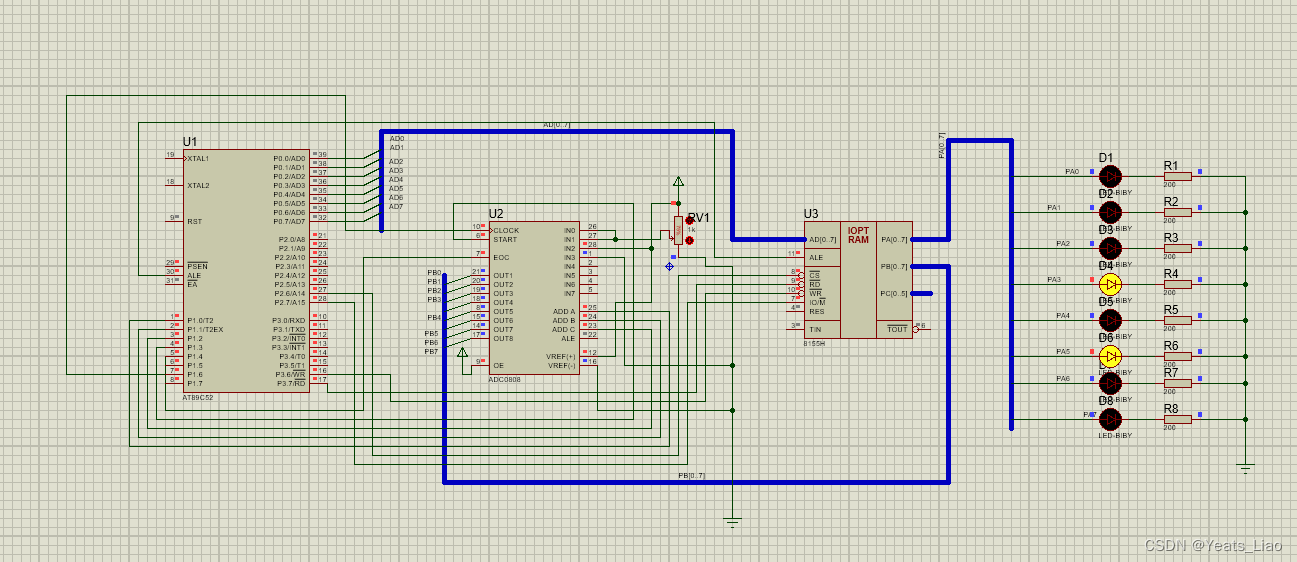Select the RV1 potentiometer body

(678, 230)
